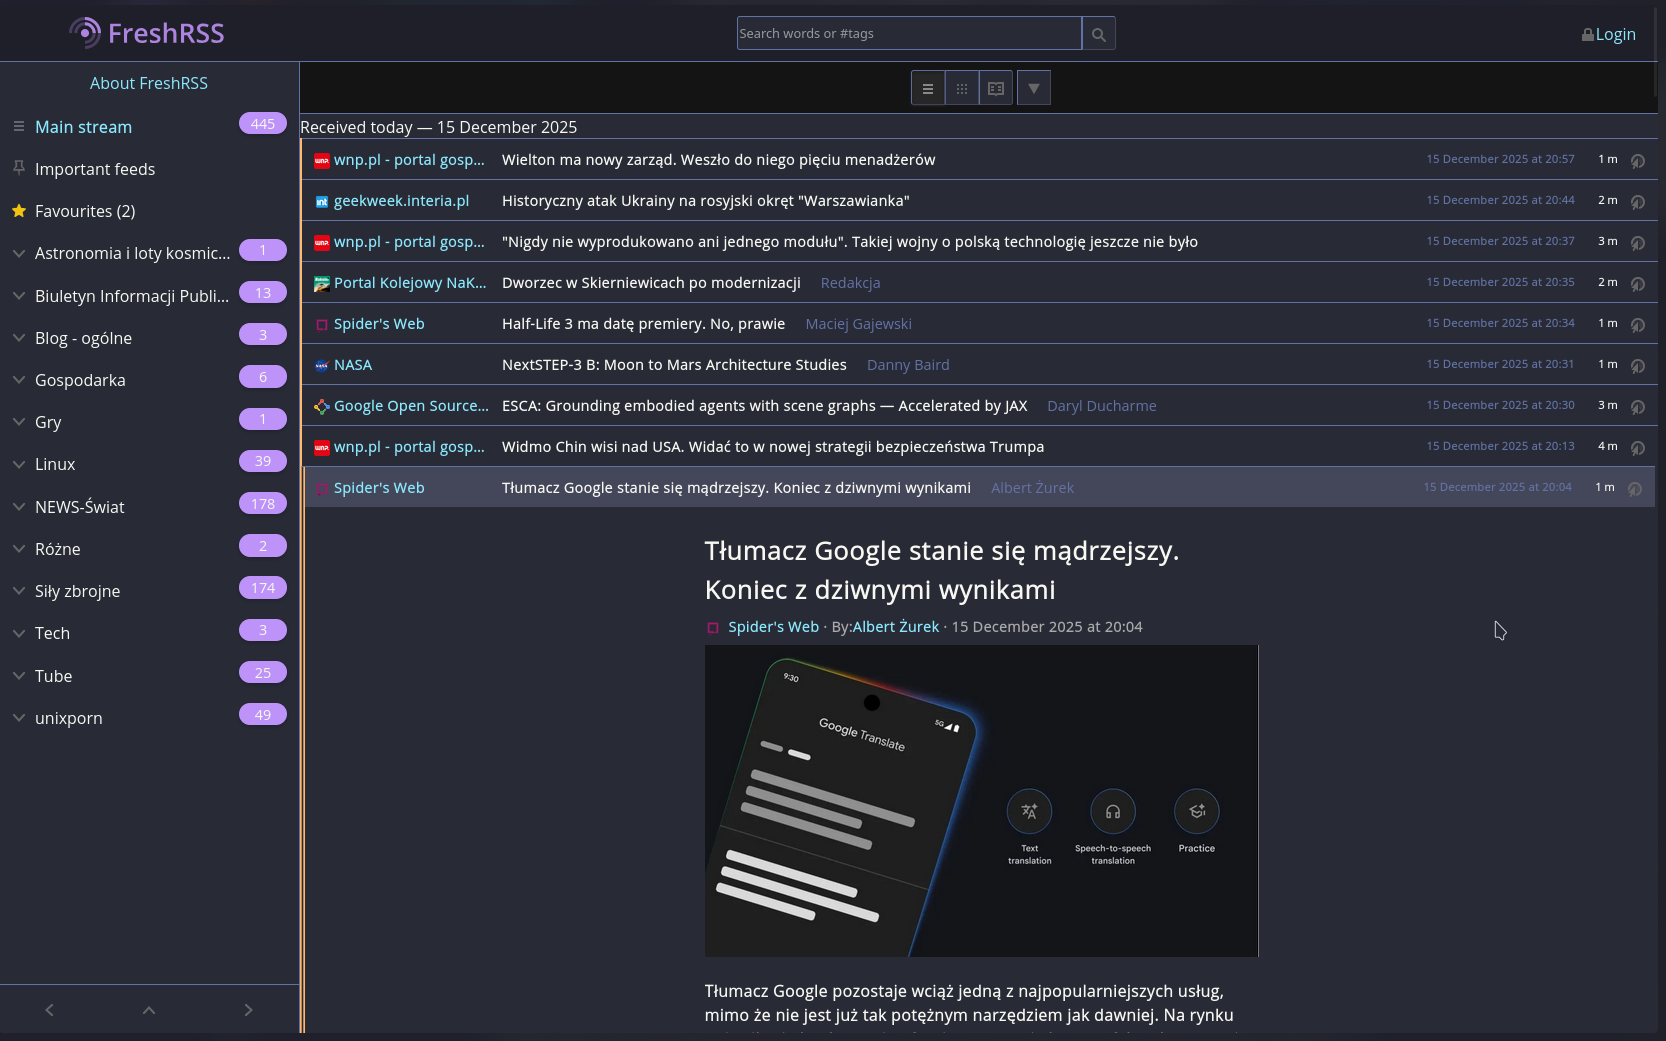Open the sort order dropdown arrow
Screen dimensions: 1666x1041
(1034, 88)
